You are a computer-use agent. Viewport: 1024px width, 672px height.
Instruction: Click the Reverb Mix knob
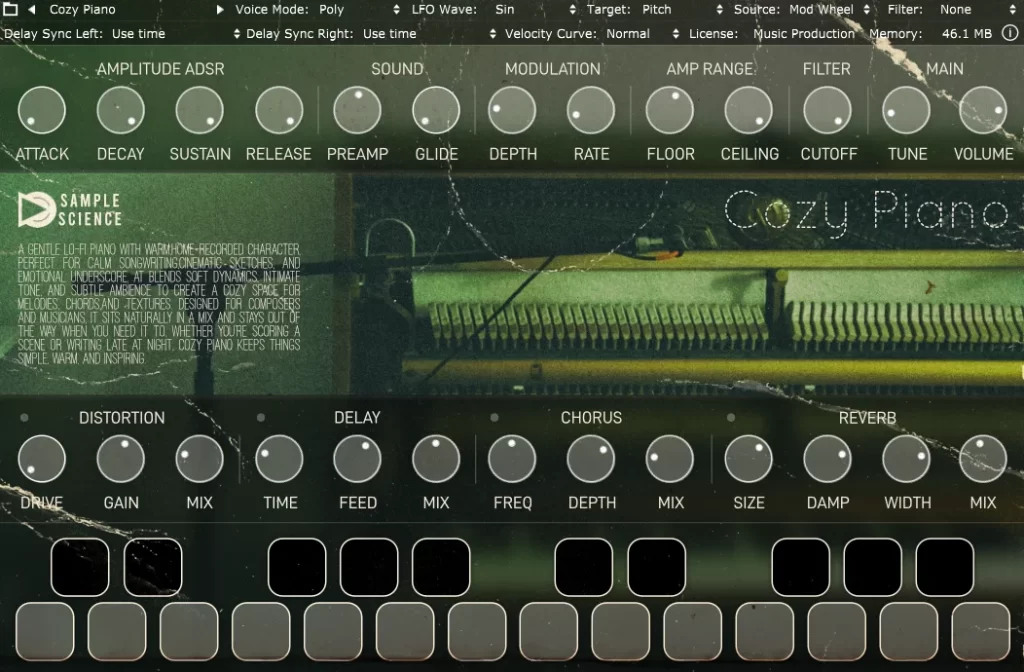[983, 459]
